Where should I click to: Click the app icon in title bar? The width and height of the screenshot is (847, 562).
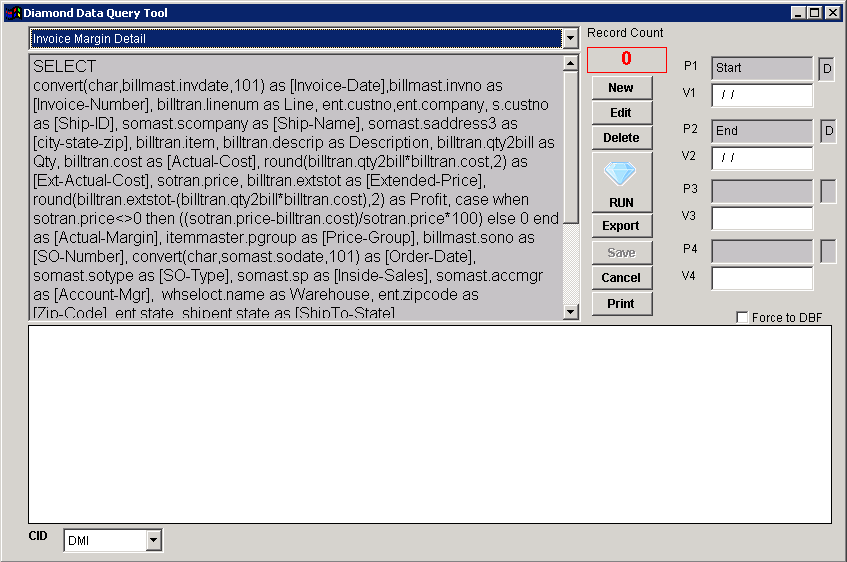click(13, 13)
